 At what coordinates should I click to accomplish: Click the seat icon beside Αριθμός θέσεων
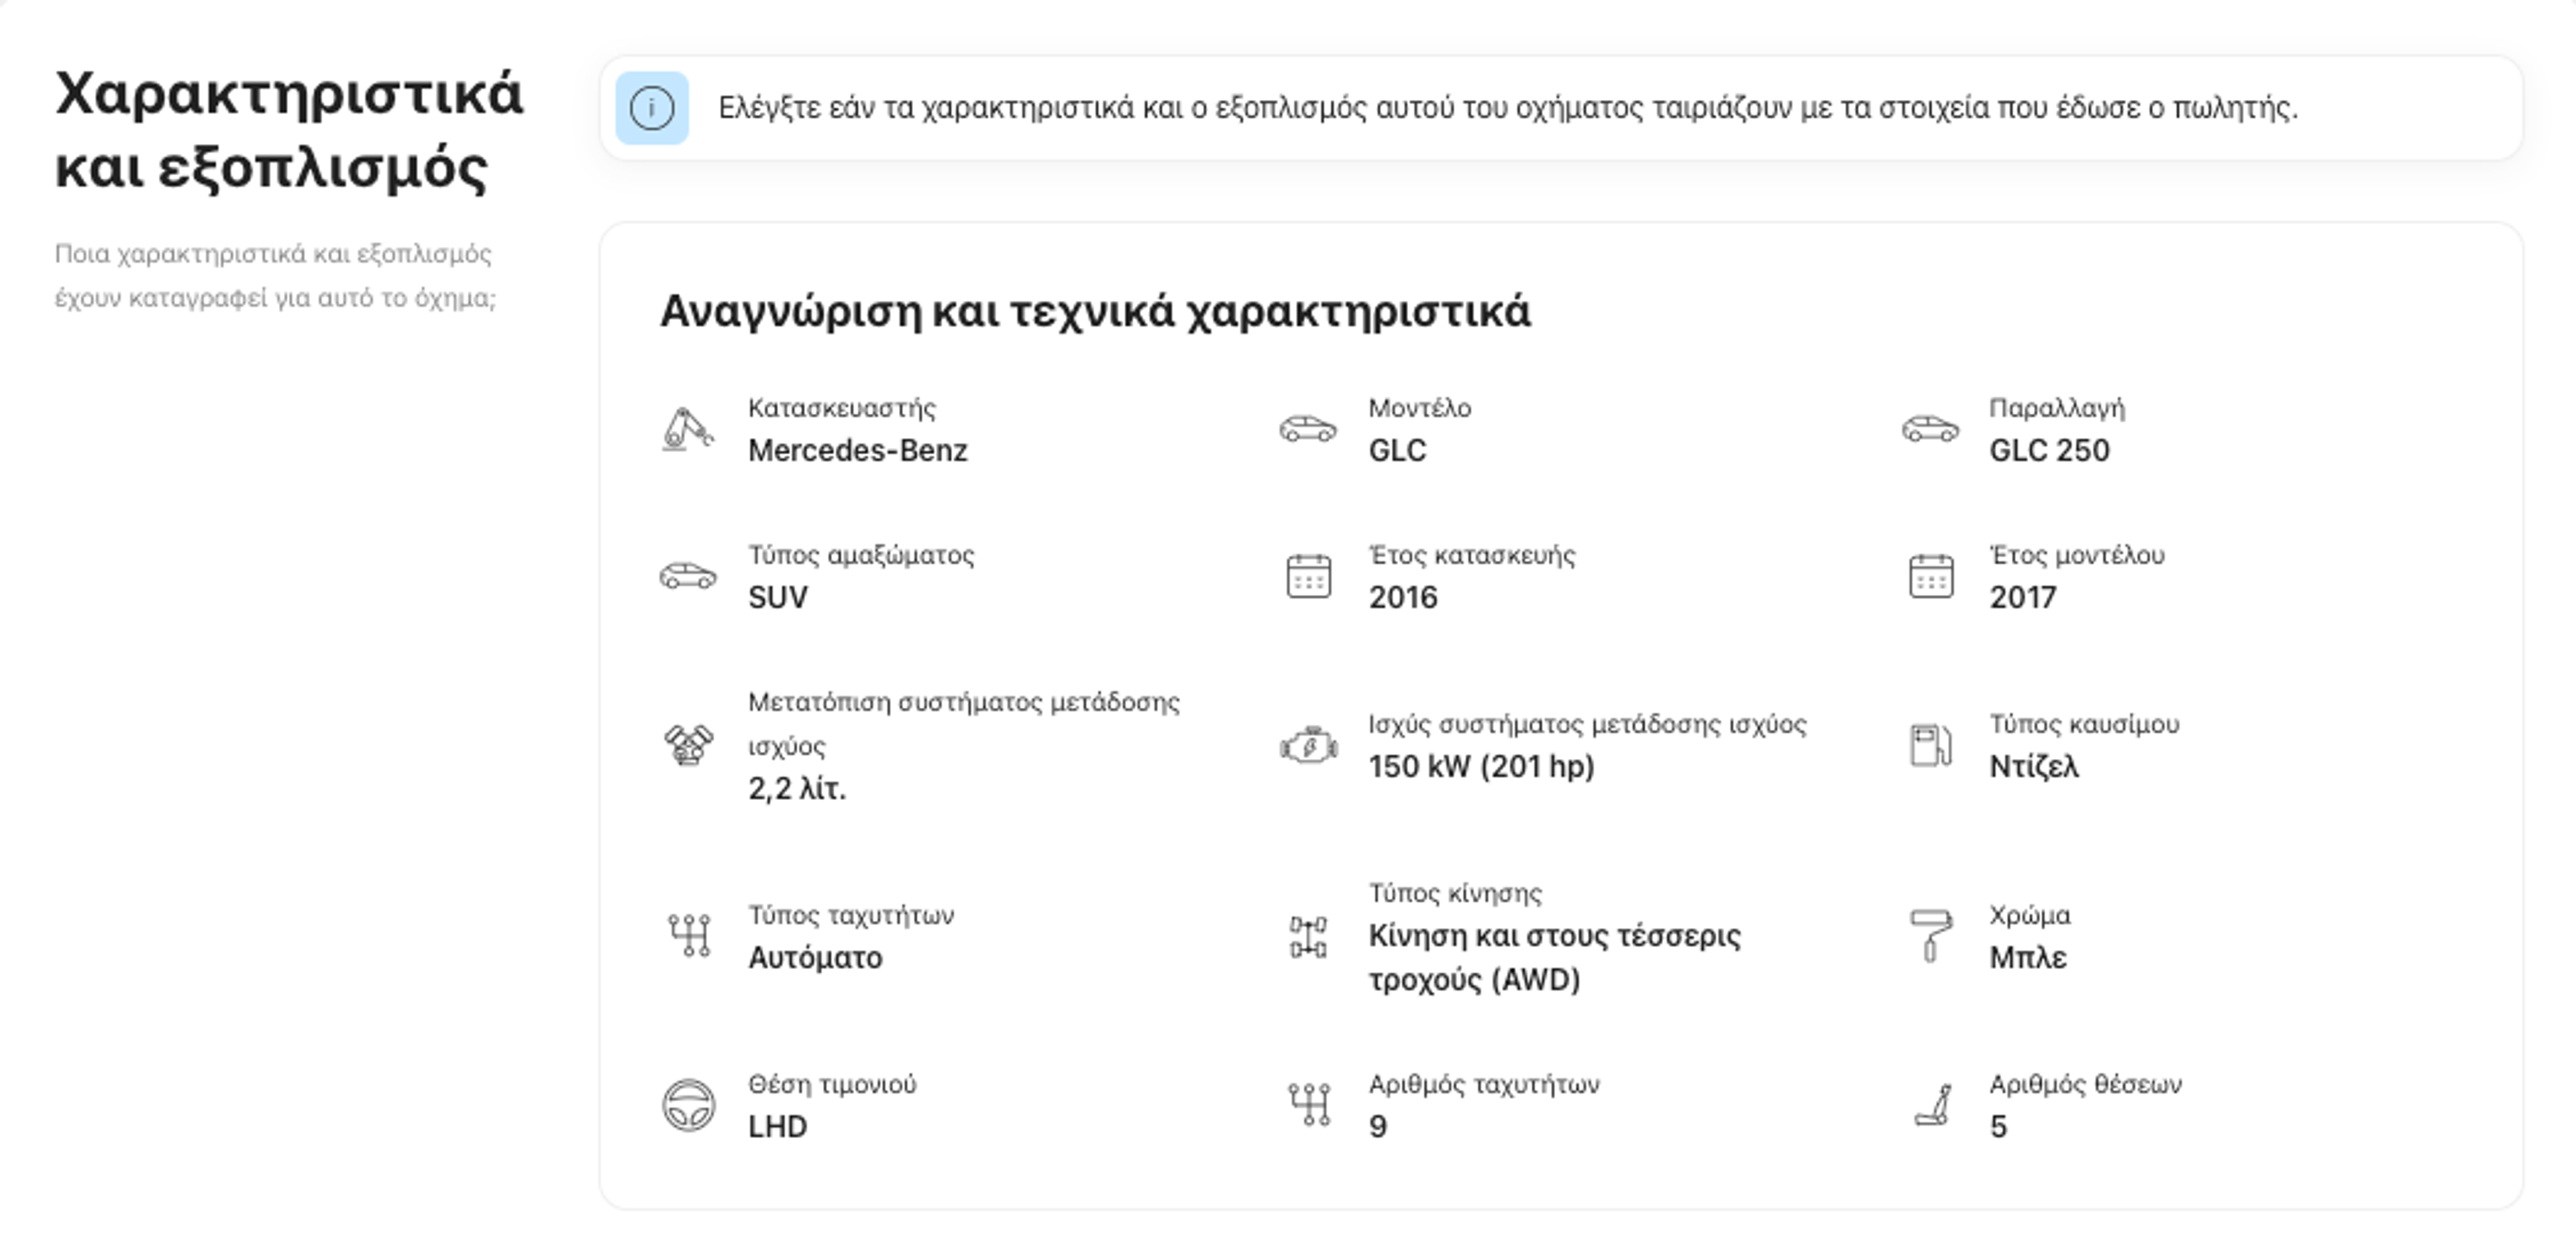pyautogui.click(x=1933, y=1105)
